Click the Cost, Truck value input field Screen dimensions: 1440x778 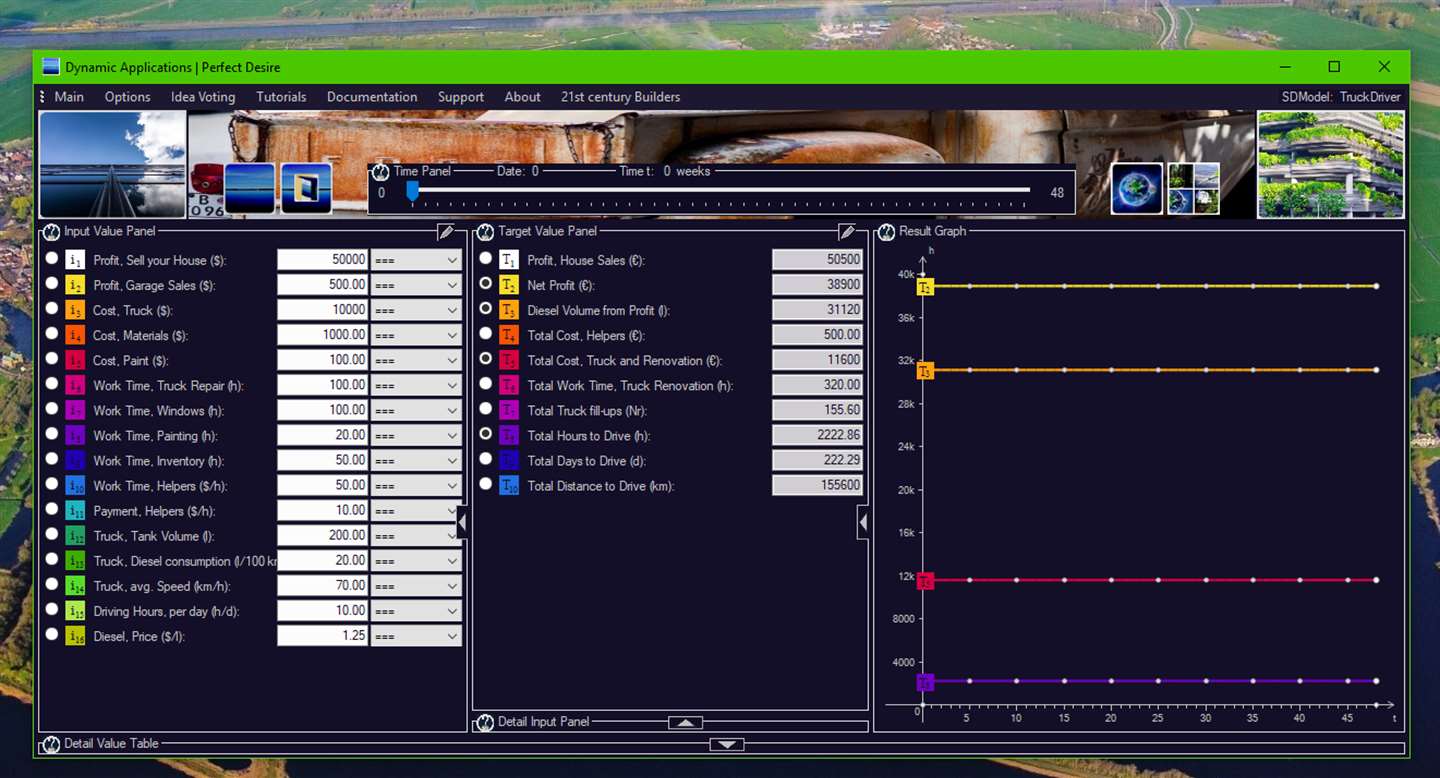323,310
